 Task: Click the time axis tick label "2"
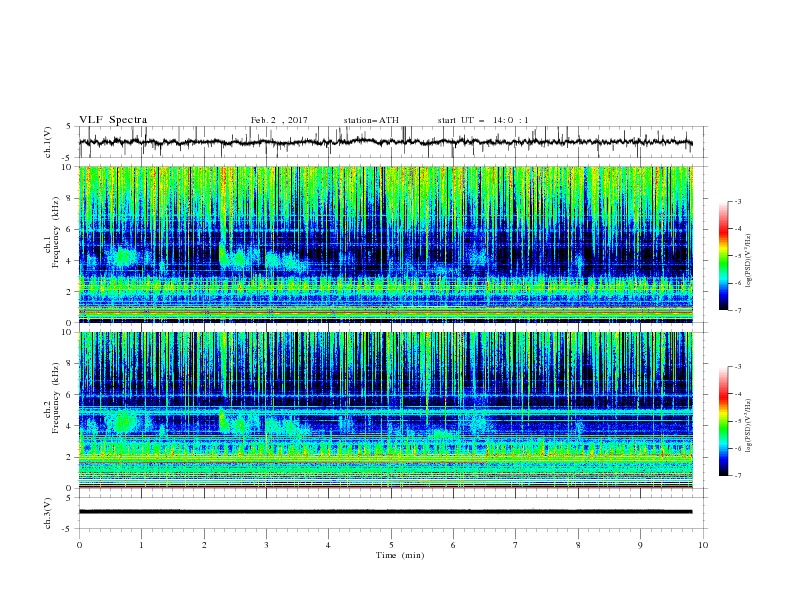(204, 545)
